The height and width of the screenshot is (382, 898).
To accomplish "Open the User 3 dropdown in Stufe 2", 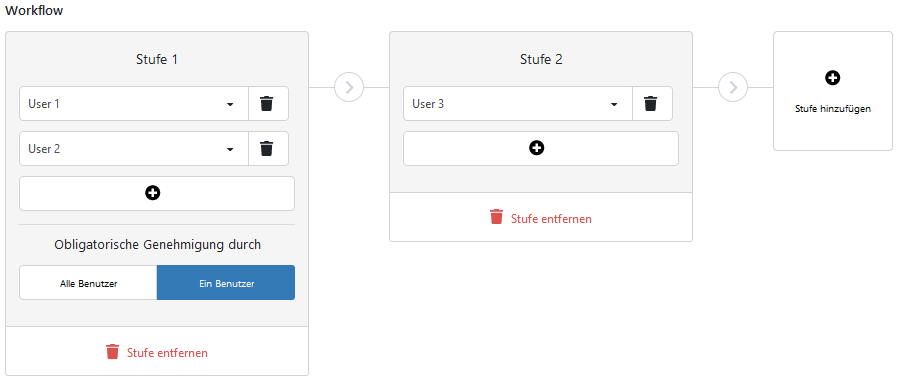I will [518, 104].
